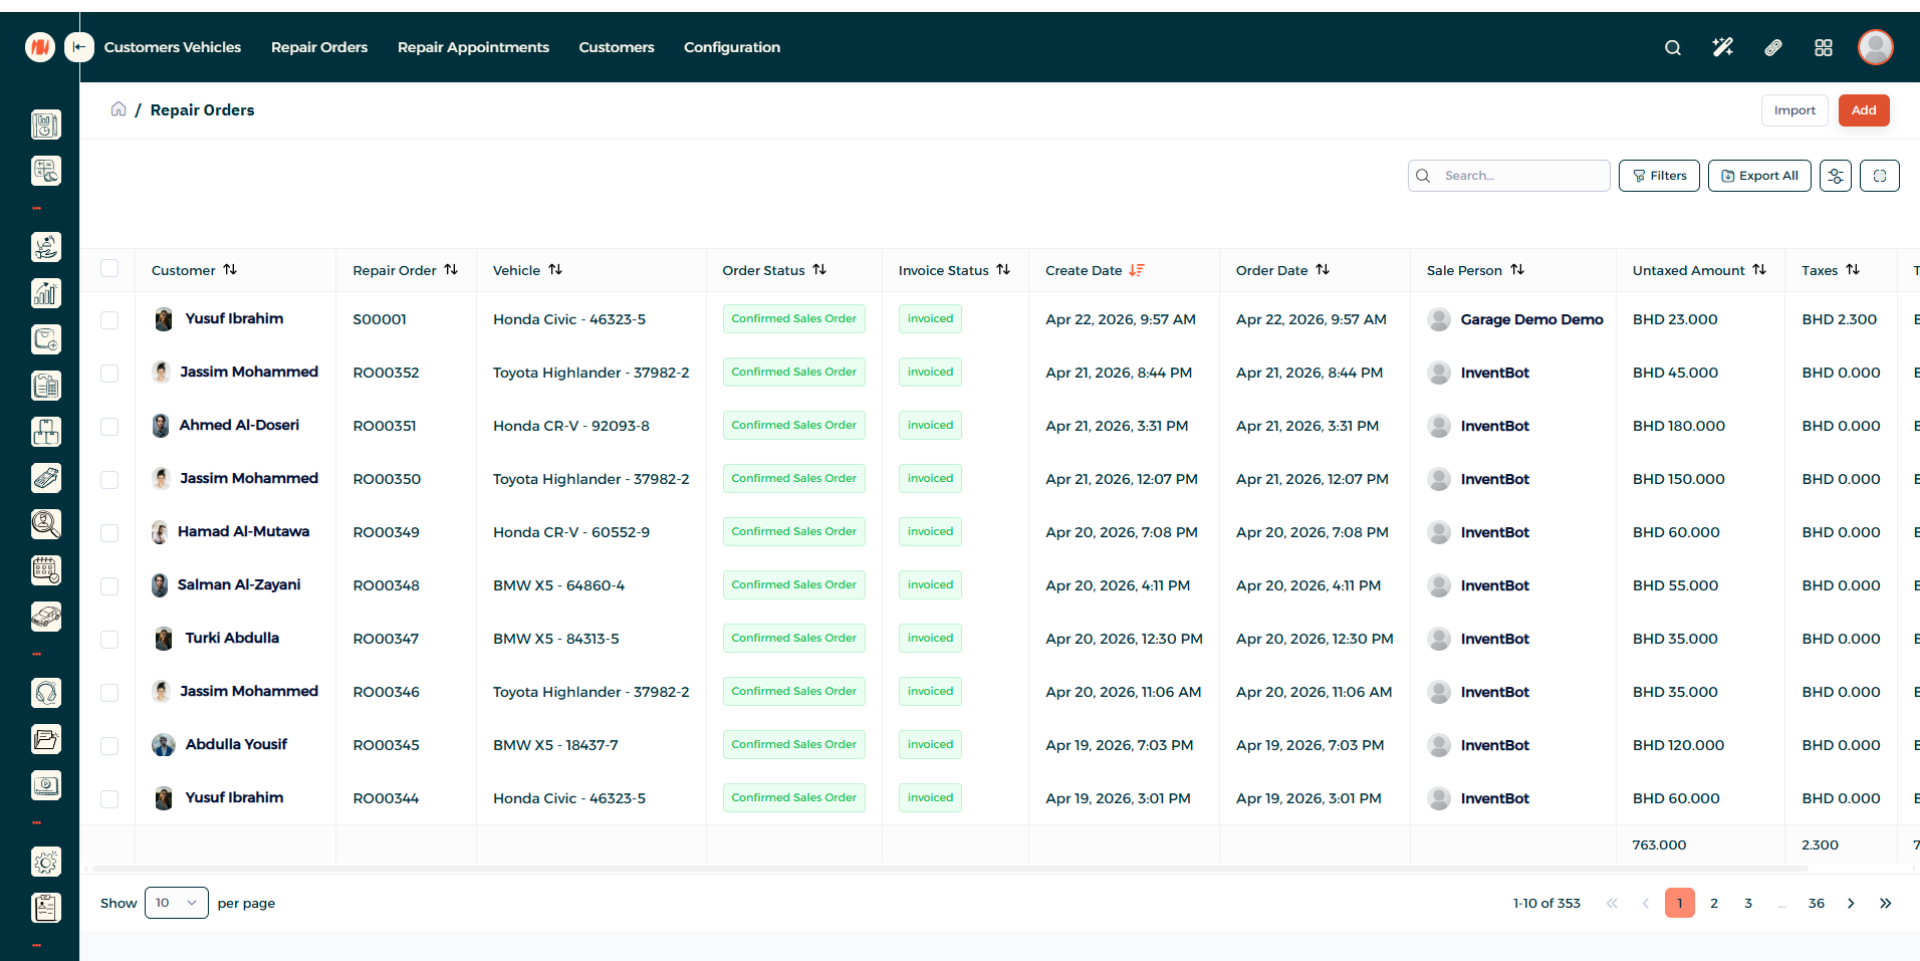Image resolution: width=1920 pixels, height=961 pixels.
Task: Click the paperclip attachments icon
Action: 1773,48
